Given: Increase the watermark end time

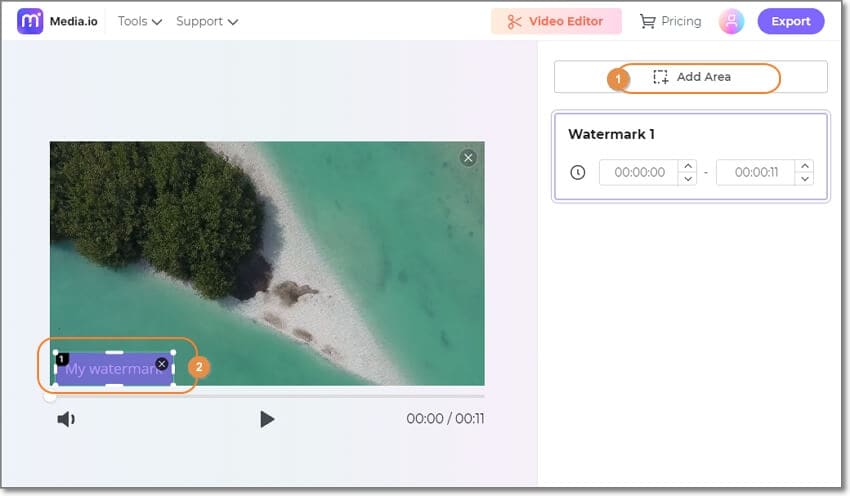Looking at the screenshot, I should click(805, 166).
